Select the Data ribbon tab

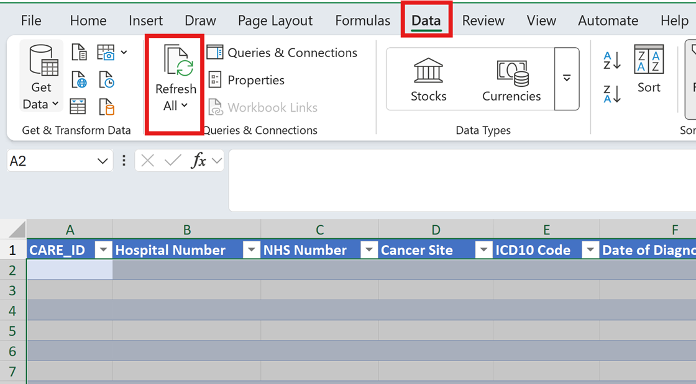tap(426, 20)
